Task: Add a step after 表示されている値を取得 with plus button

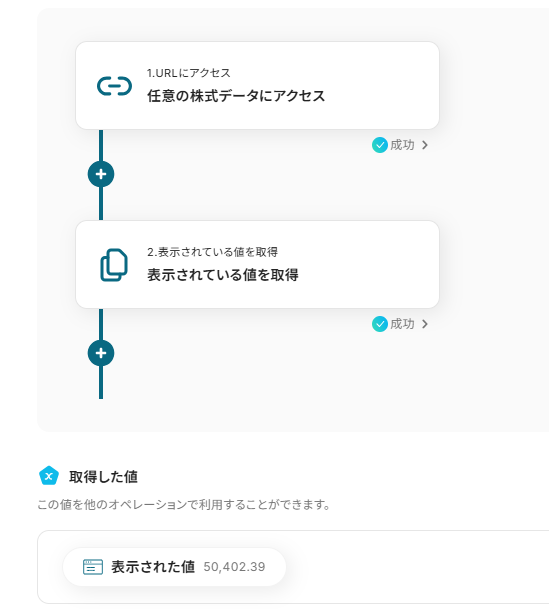Action: [x=101, y=353]
